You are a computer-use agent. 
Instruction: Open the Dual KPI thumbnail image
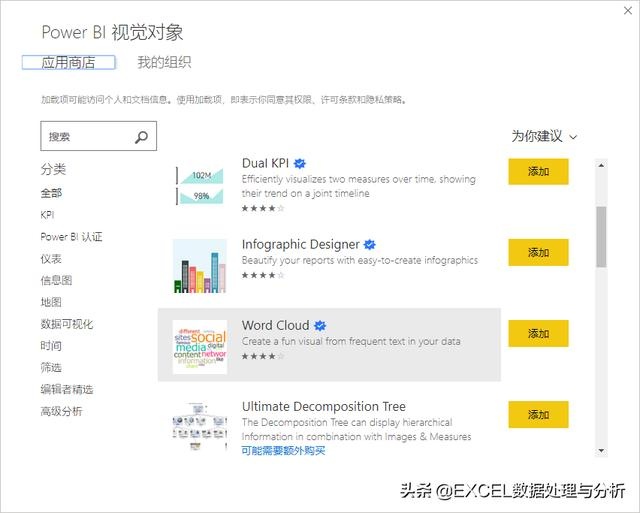coord(200,185)
